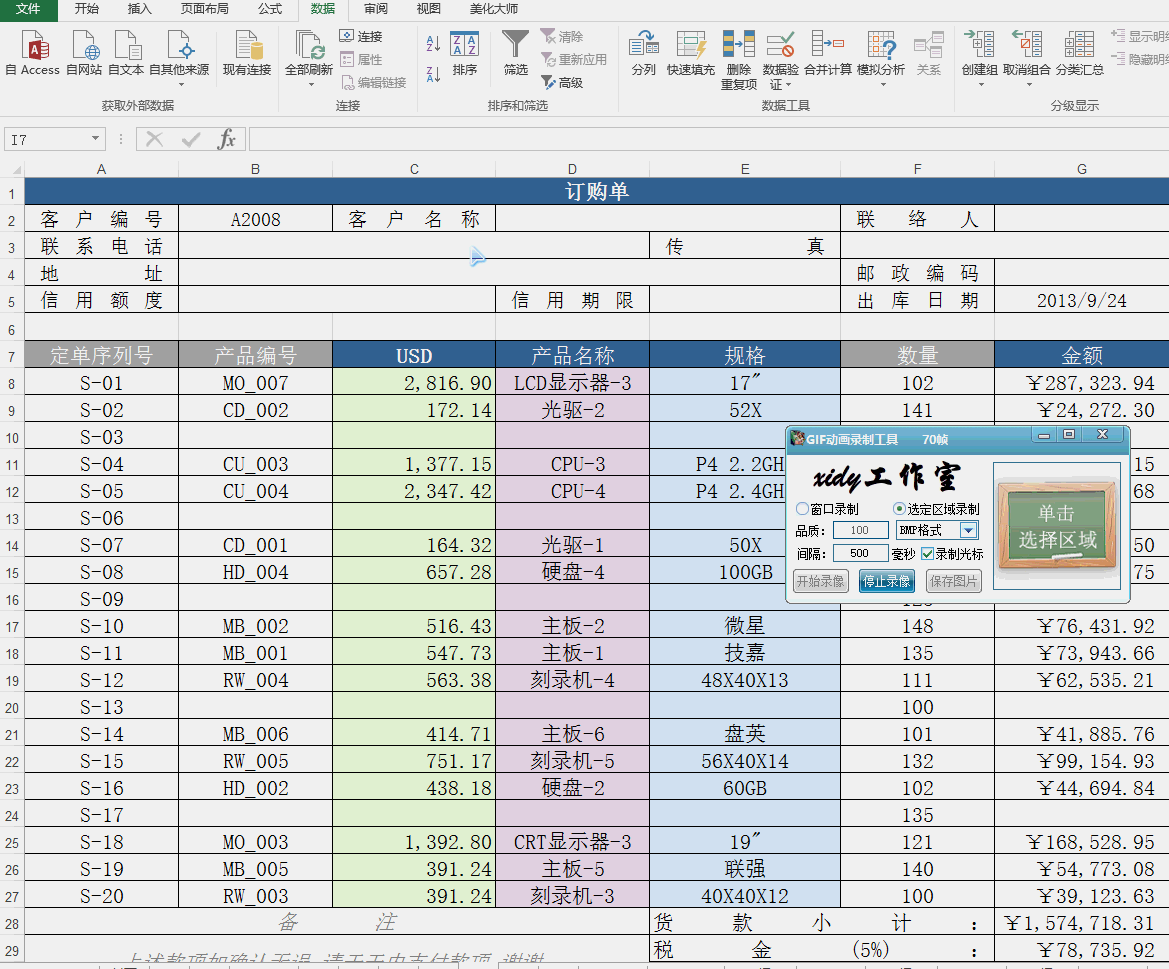Click Reapply filter (重新应用)
The height and width of the screenshot is (969, 1169).
(573, 59)
